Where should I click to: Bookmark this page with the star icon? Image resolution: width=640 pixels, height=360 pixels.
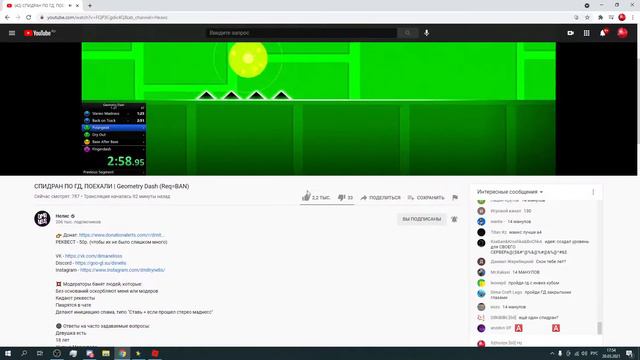pos(587,17)
